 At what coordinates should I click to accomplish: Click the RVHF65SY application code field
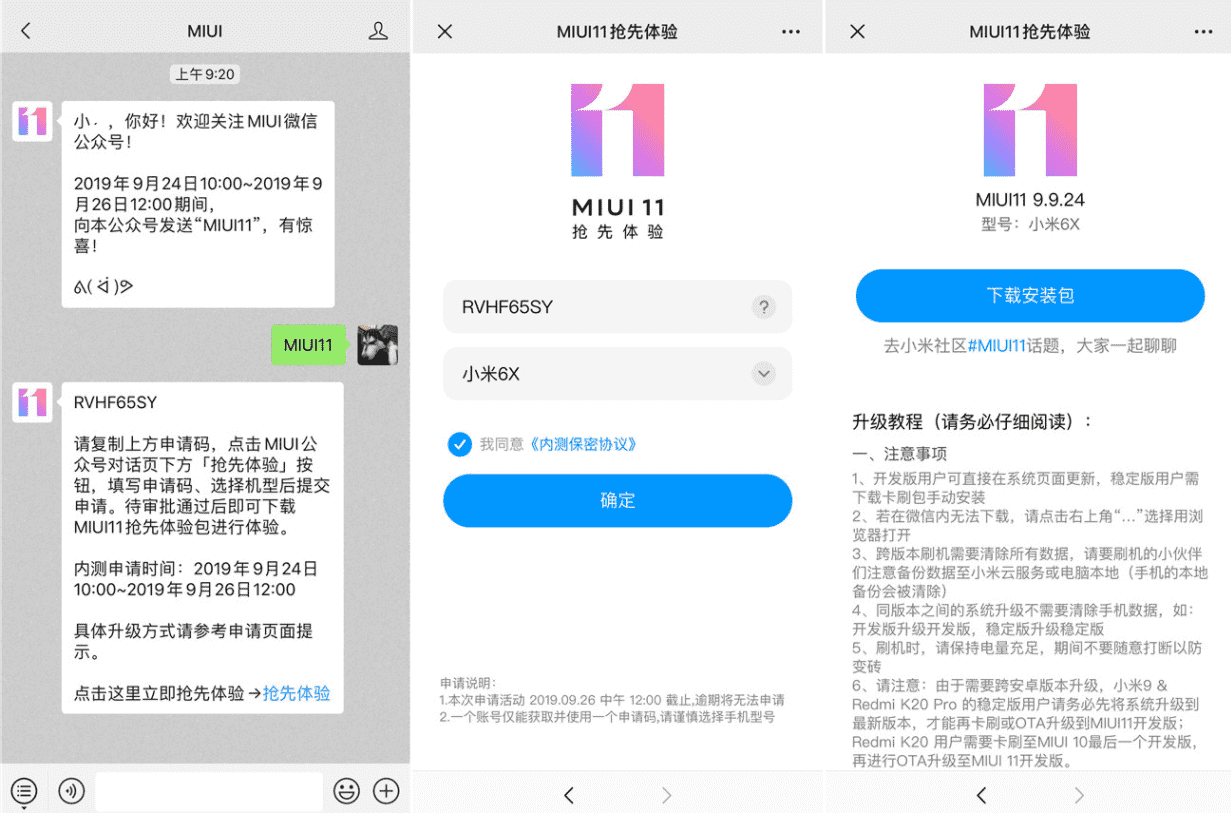click(617, 307)
